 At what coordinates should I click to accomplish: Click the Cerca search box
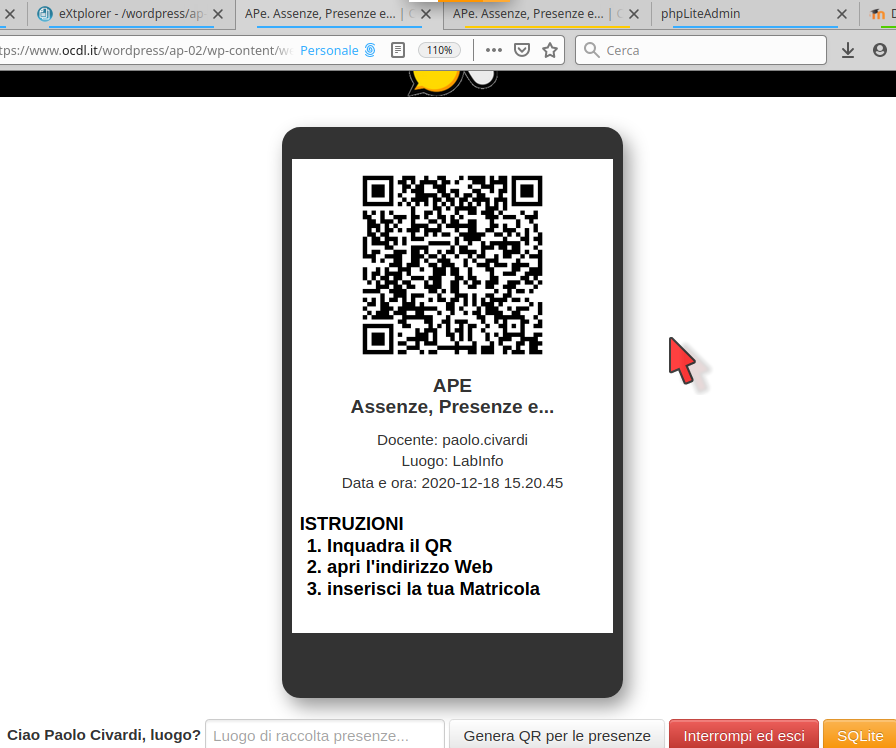click(x=701, y=50)
